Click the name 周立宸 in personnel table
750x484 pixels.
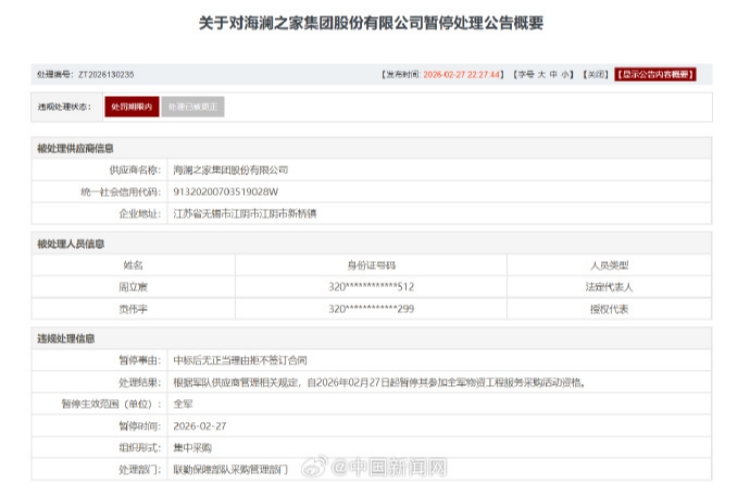(134, 287)
